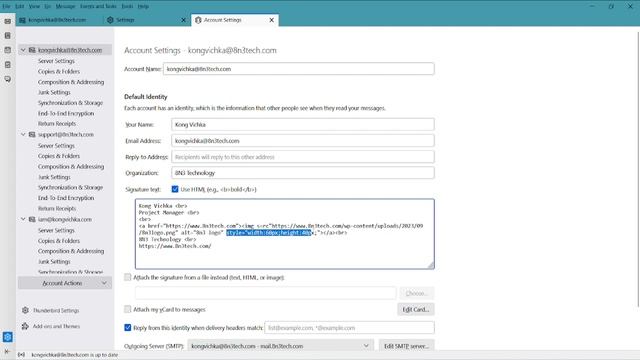Click the delivery headers match input field
This screenshot has width=640, height=360.
click(x=349, y=327)
